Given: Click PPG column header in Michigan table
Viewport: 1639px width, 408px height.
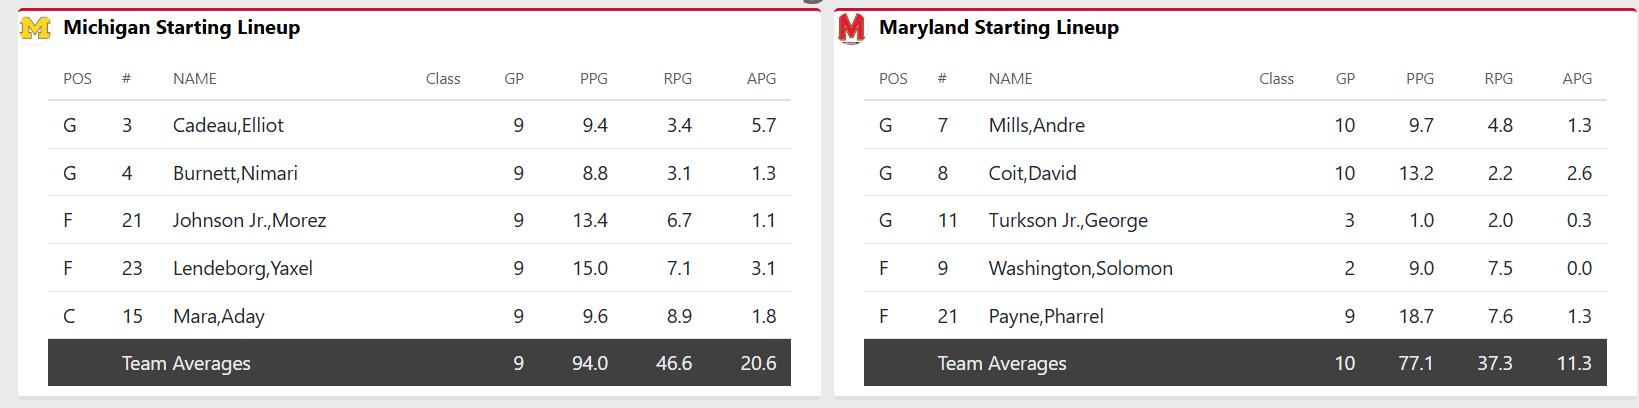Looking at the screenshot, I should tap(594, 79).
